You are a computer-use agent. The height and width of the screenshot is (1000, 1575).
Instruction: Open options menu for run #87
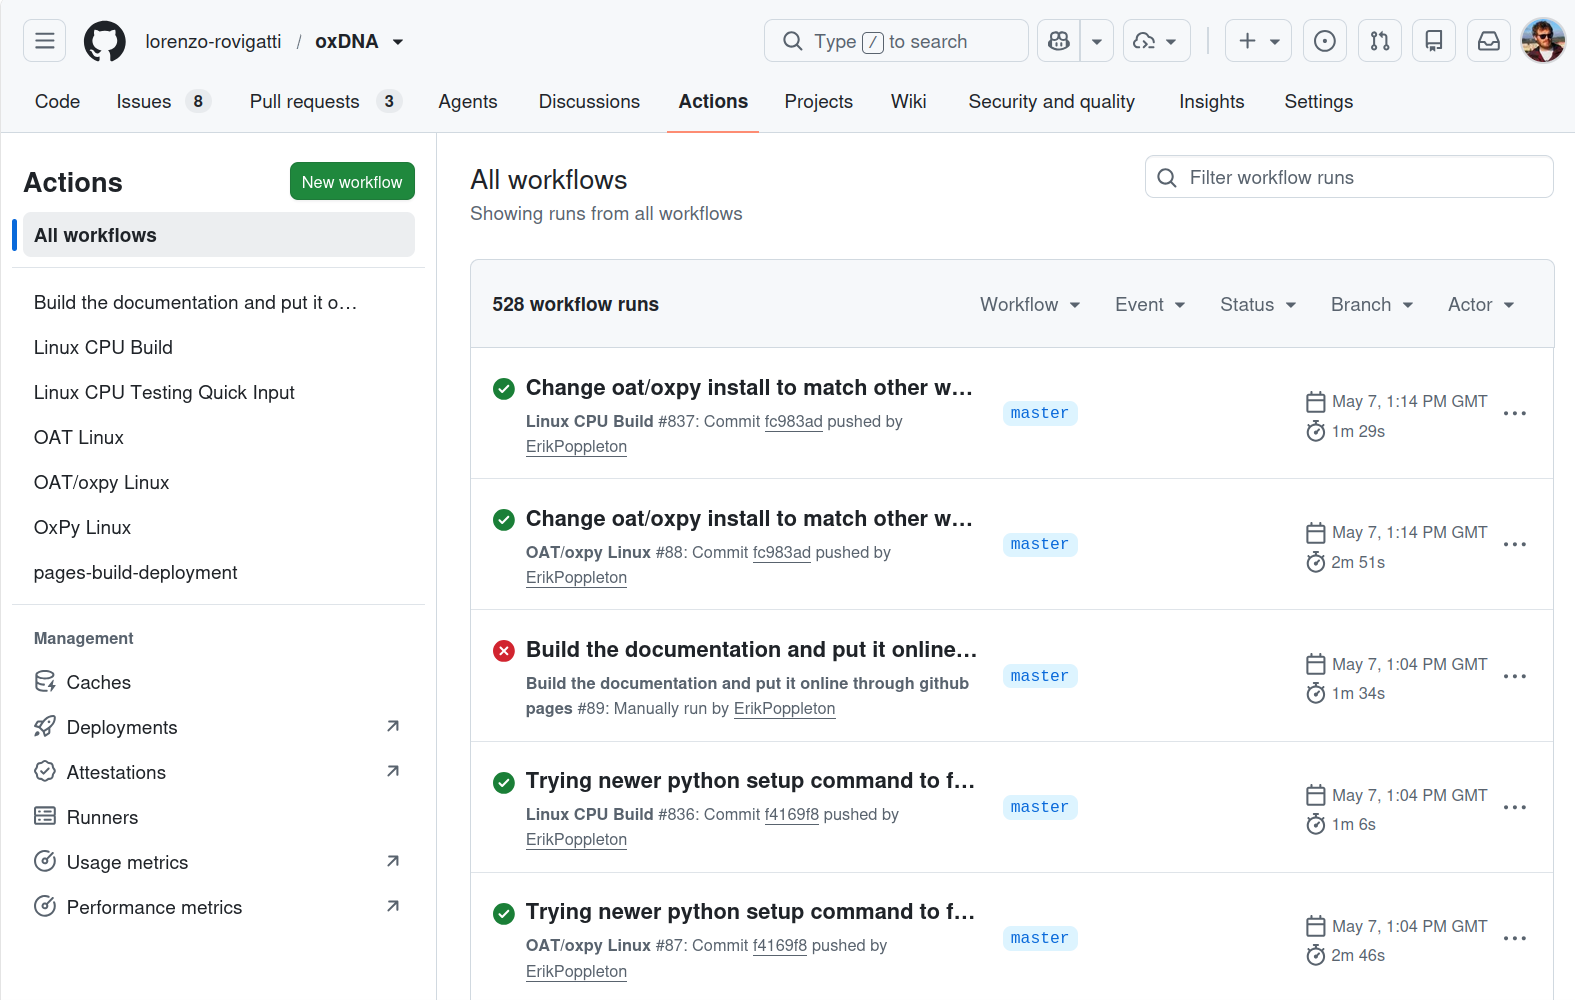(1515, 938)
